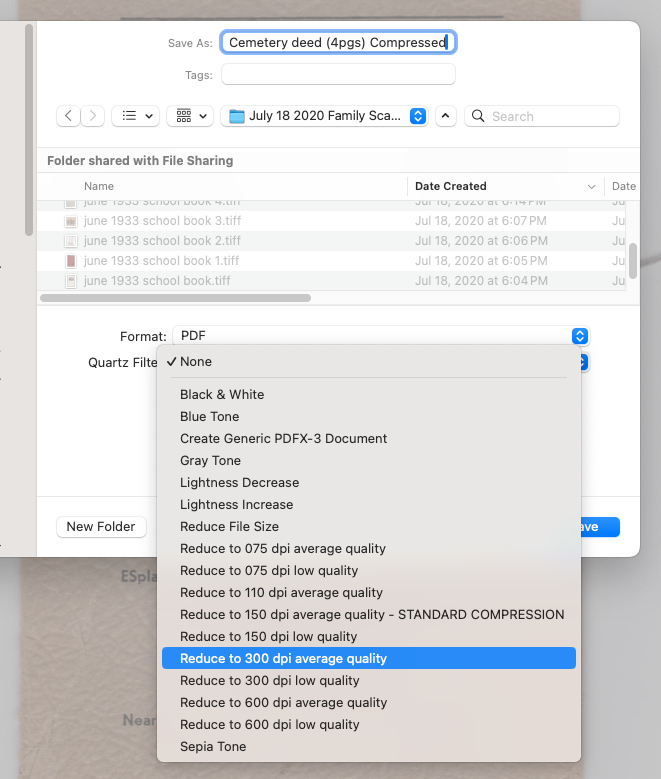Select the june 1933 school book 2.tiff icon

pos(71,241)
